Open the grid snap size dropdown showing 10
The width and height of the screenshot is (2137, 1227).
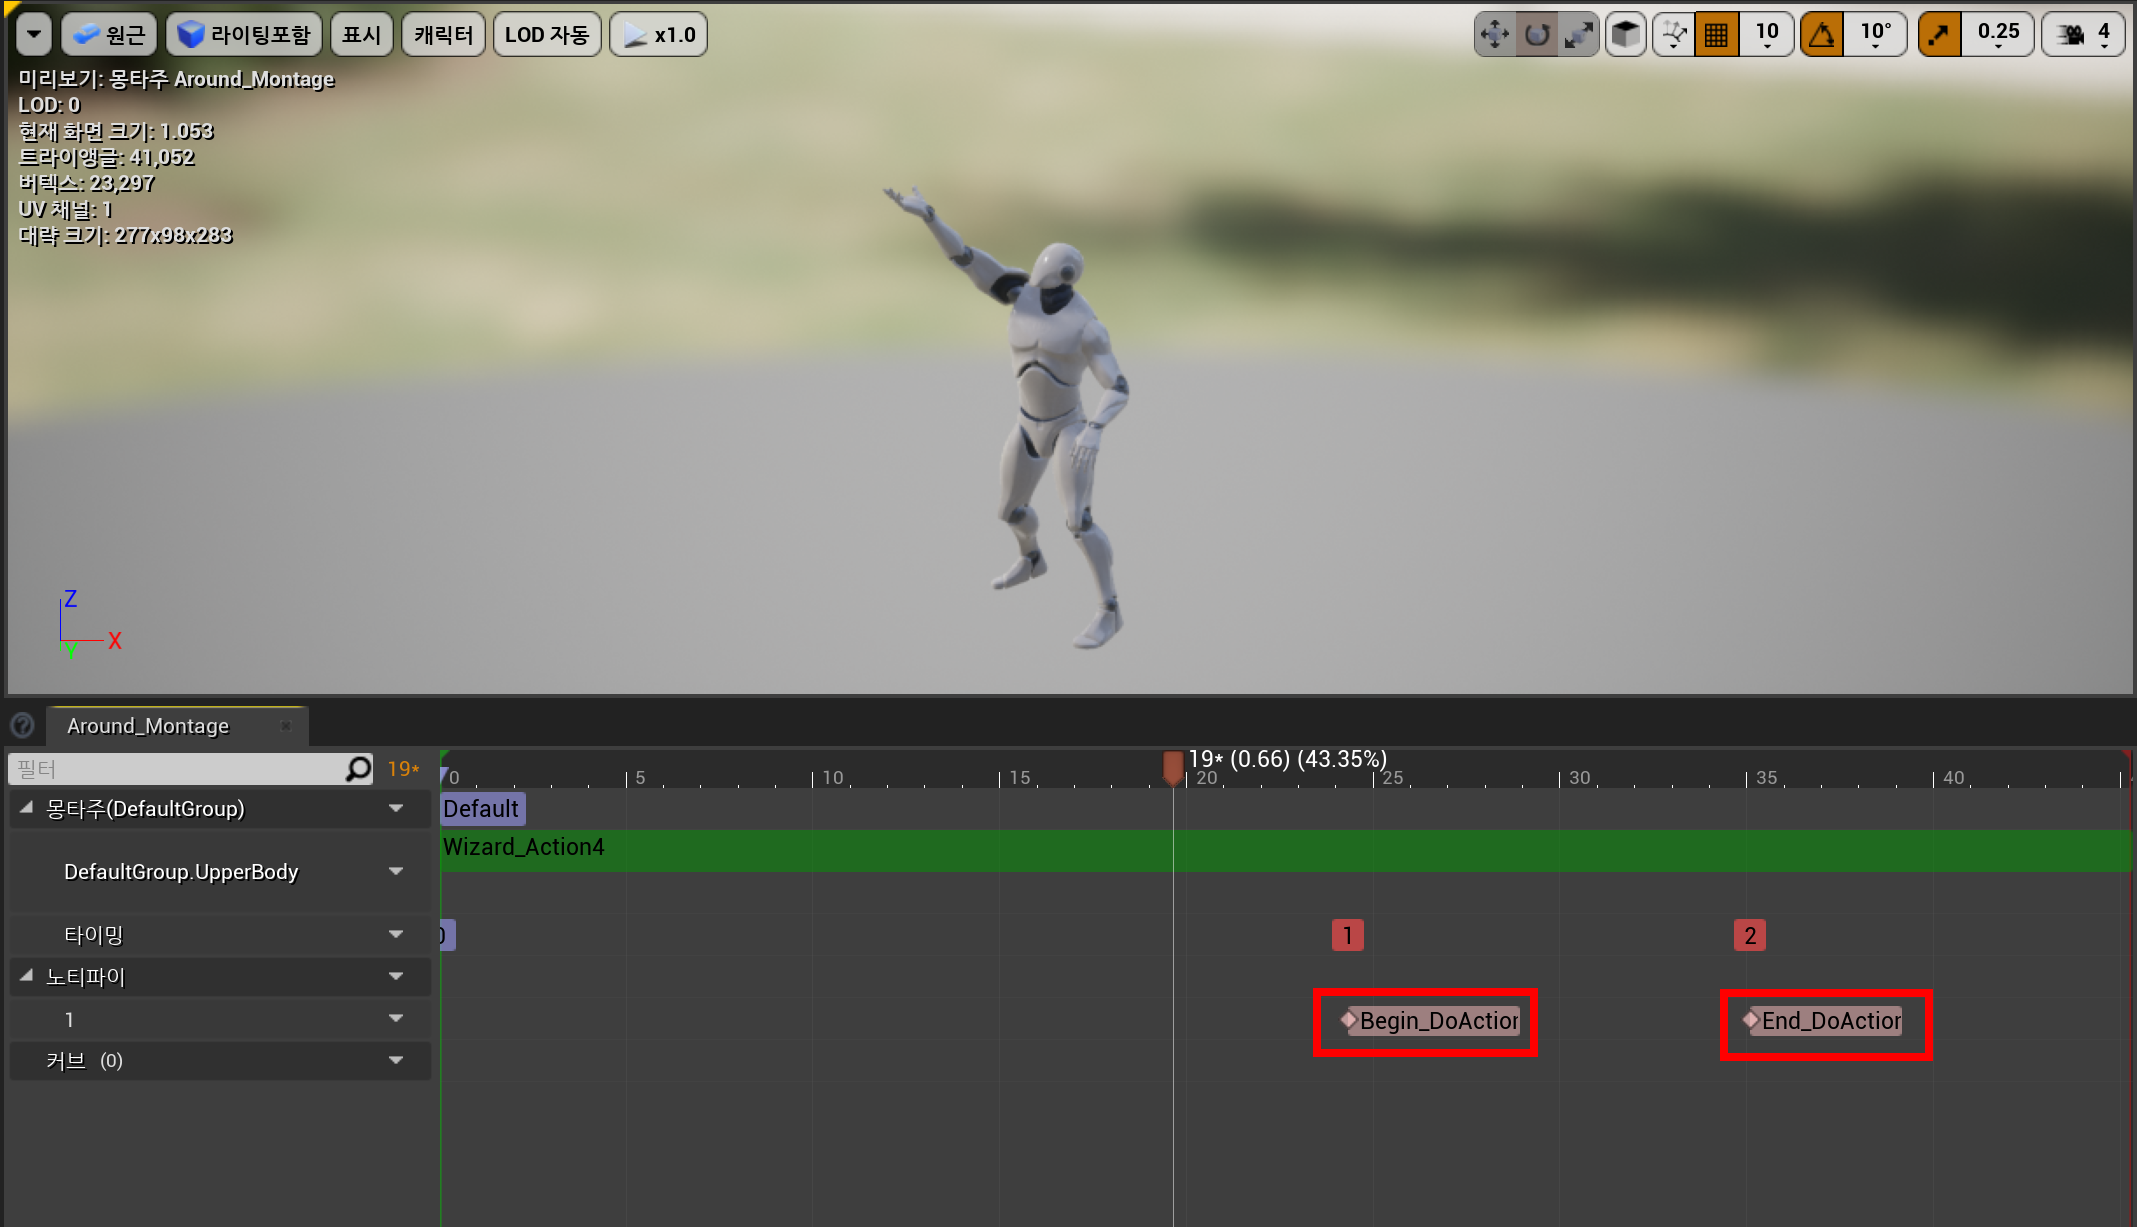point(1767,35)
